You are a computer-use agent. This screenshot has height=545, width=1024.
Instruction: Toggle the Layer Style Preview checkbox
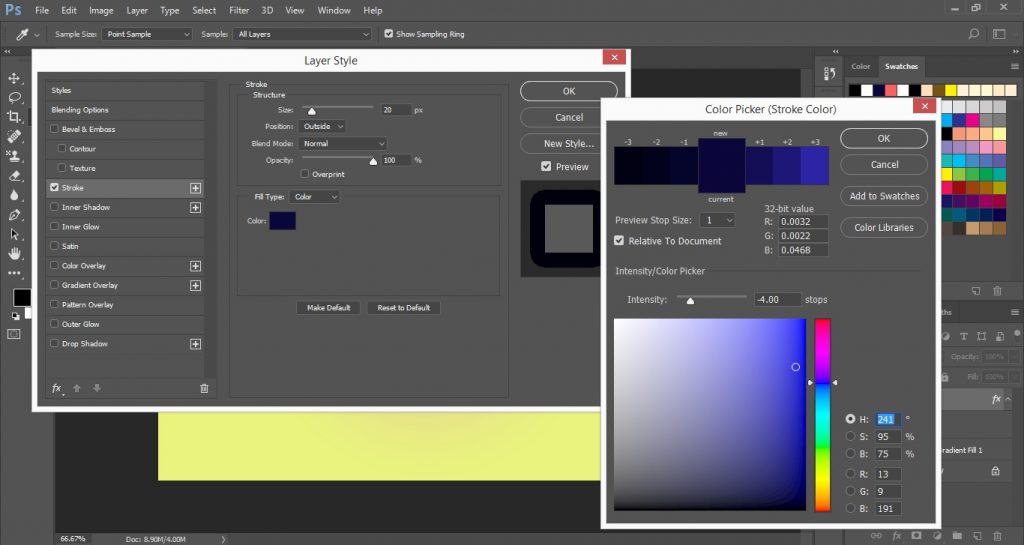coord(546,166)
